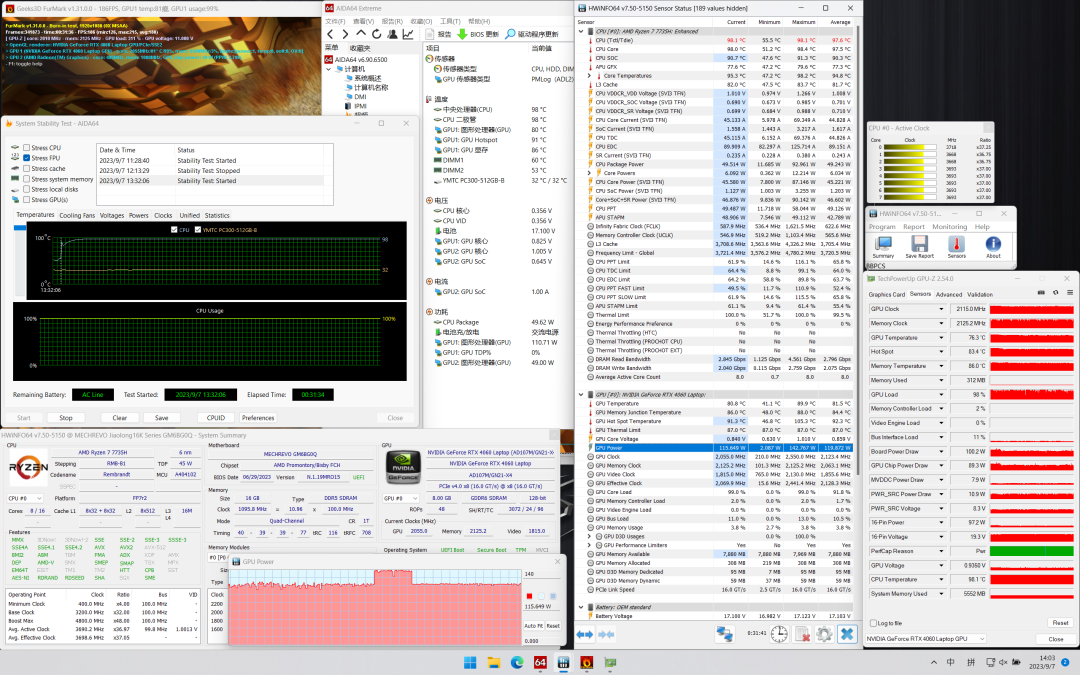Switch to the Cooling Fans tab
1080x675 pixels.
(x=77, y=215)
